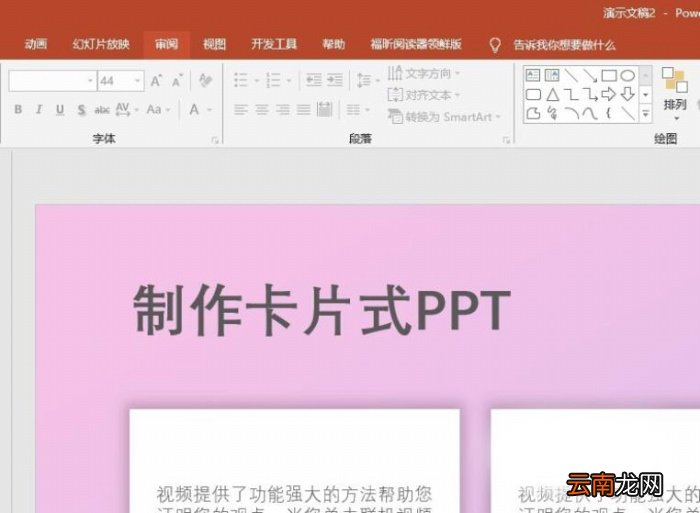Switch to the 开发工具 tab

point(274,44)
